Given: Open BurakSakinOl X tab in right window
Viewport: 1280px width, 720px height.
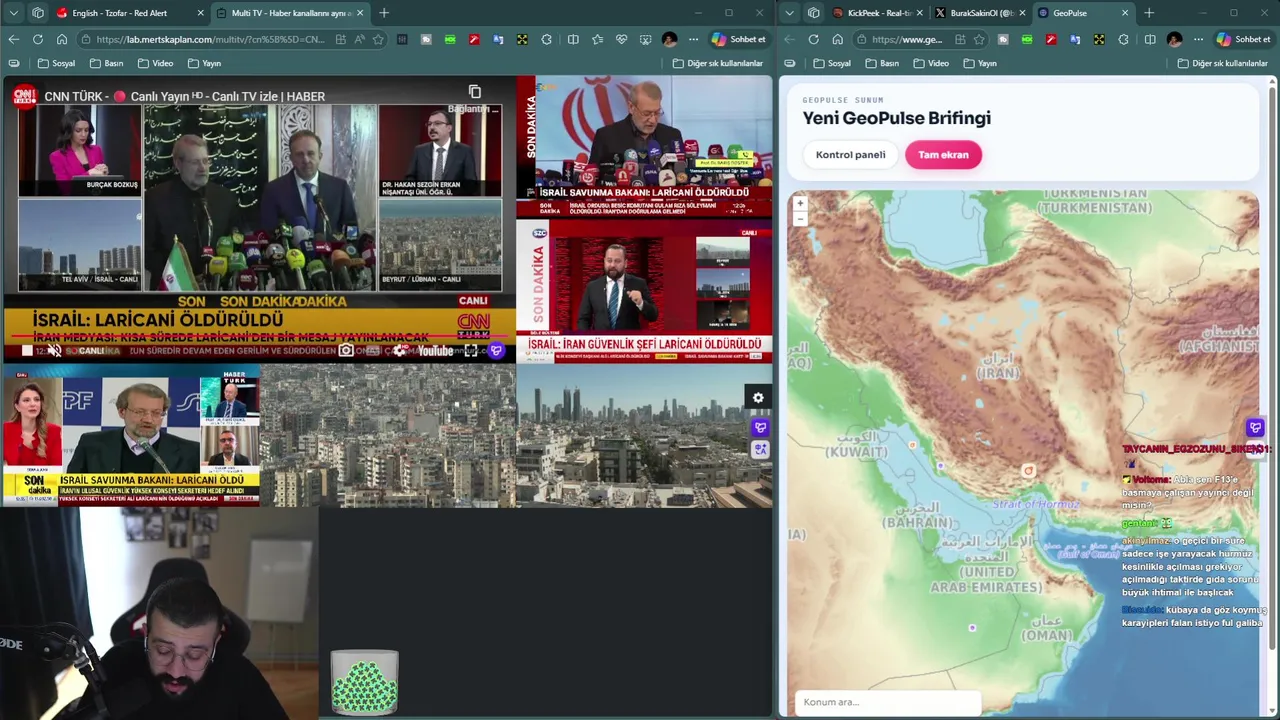Looking at the screenshot, I should (x=980, y=13).
